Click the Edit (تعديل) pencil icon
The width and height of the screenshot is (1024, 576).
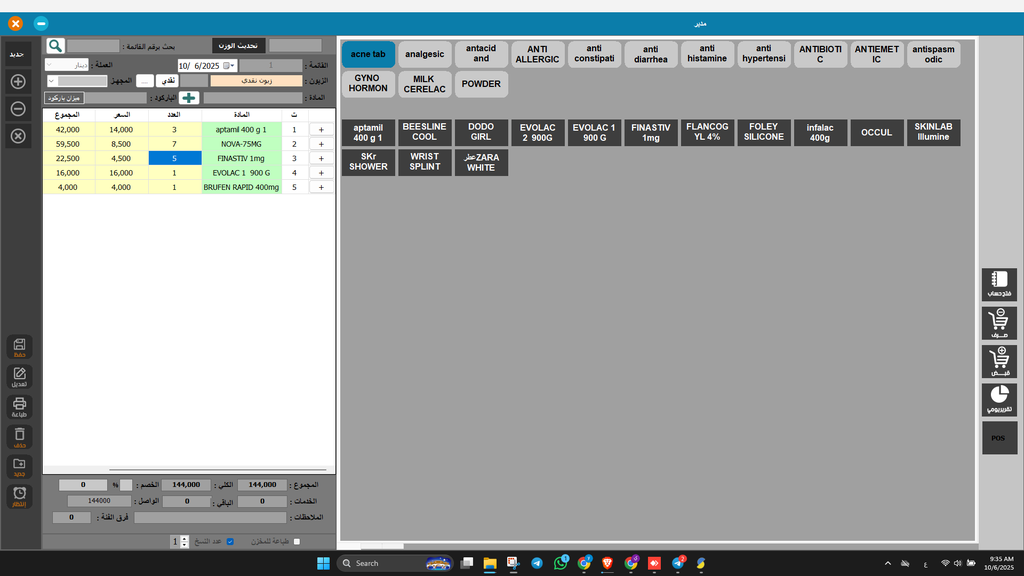(19, 377)
